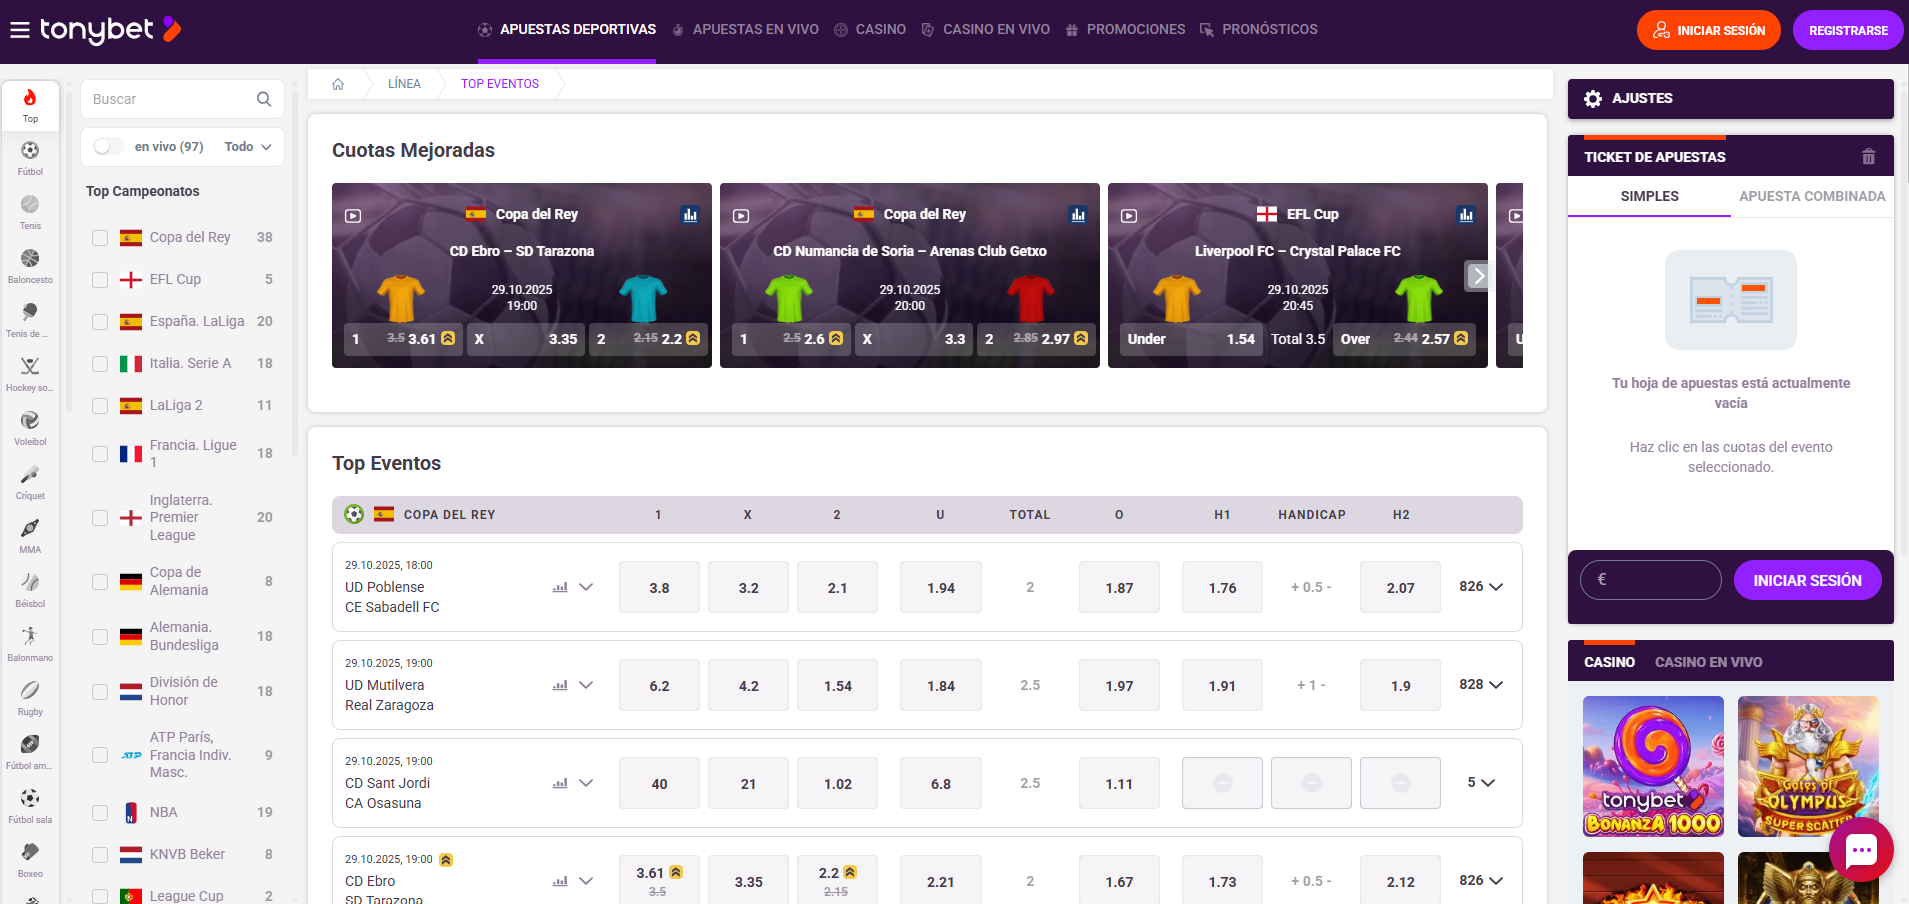
Task: Click the top Iniciar Sesión button
Action: click(x=1709, y=31)
